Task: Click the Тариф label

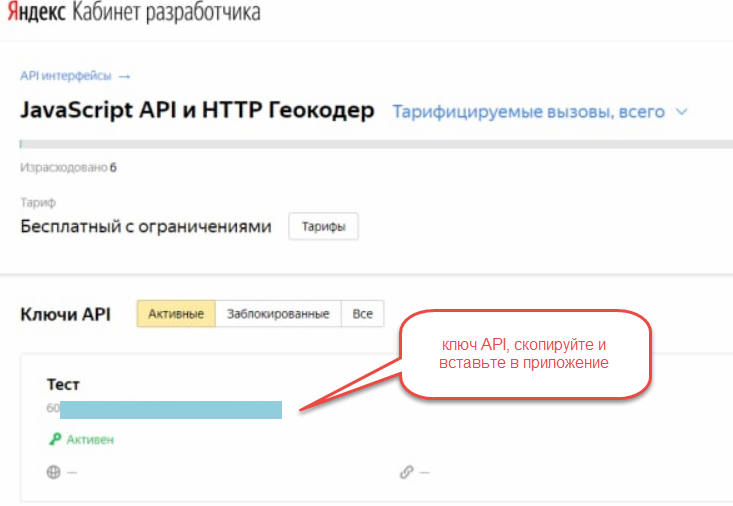Action: pos(38,202)
